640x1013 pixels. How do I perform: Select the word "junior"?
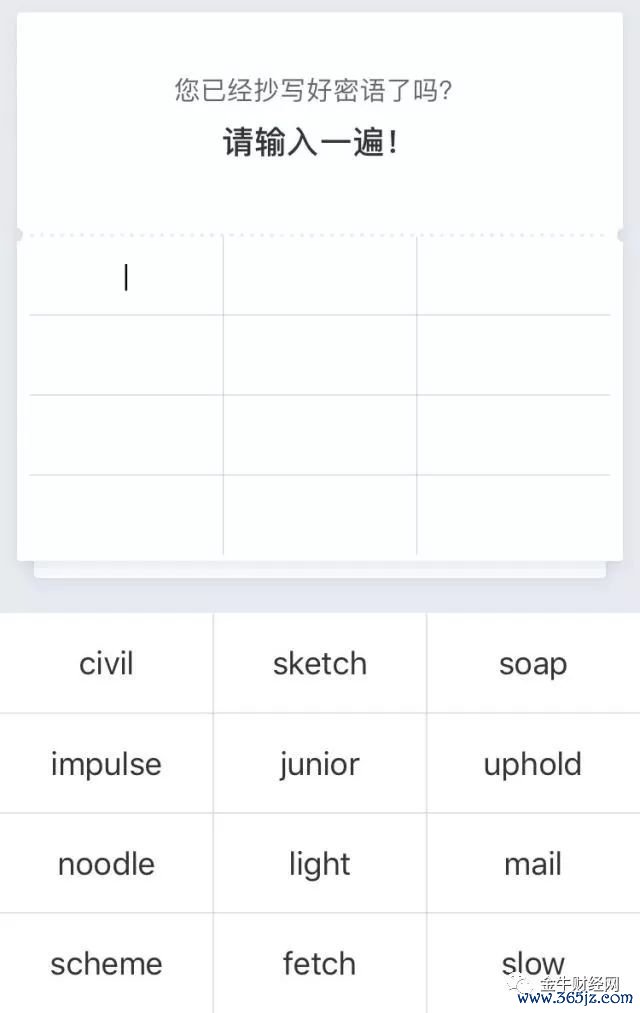[320, 763]
